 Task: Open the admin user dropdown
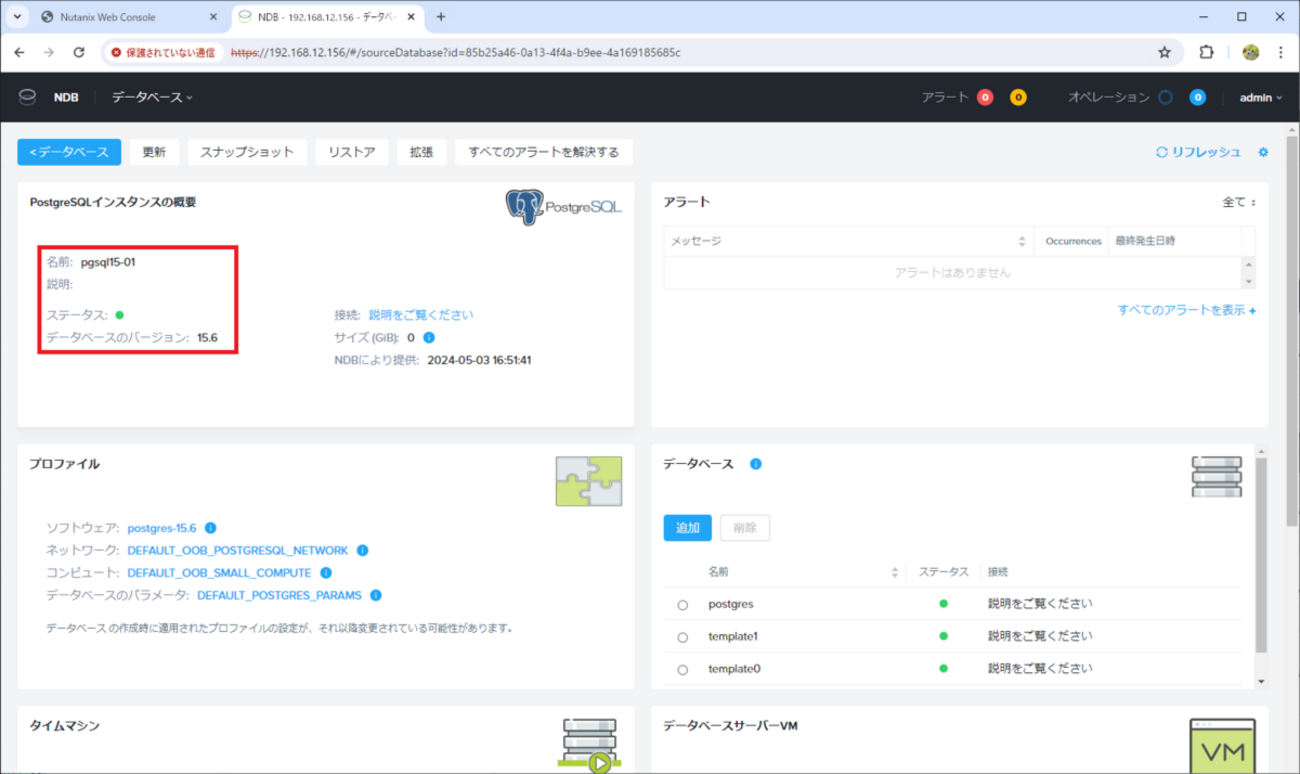[x=1261, y=97]
